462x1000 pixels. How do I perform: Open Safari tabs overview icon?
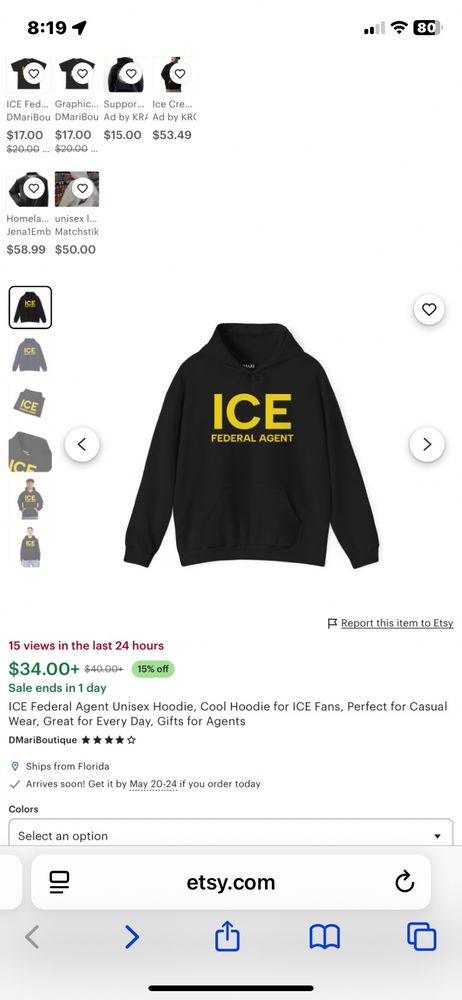point(421,937)
